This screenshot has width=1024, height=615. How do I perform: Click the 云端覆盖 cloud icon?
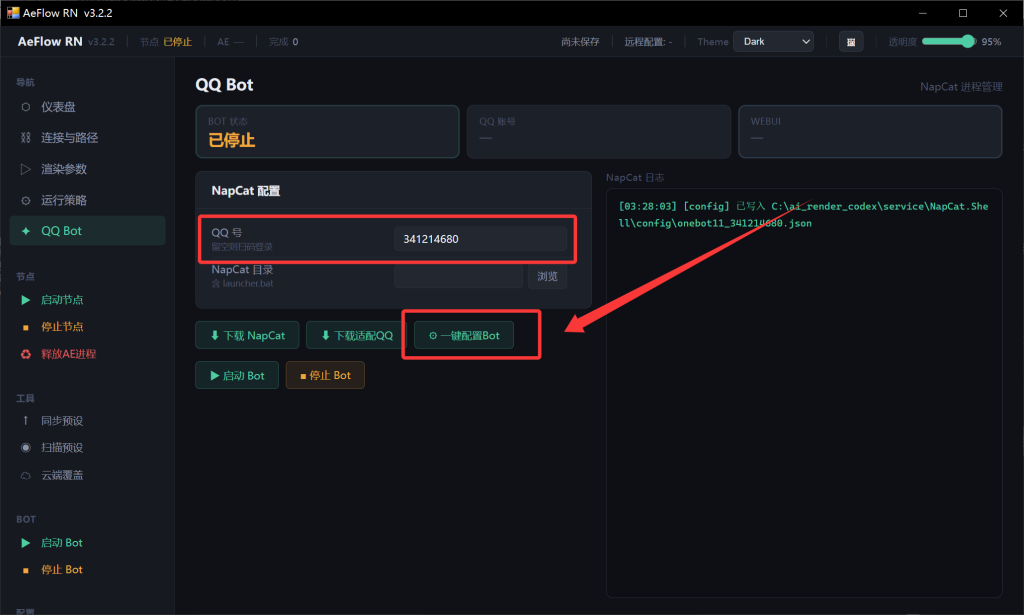(26, 475)
